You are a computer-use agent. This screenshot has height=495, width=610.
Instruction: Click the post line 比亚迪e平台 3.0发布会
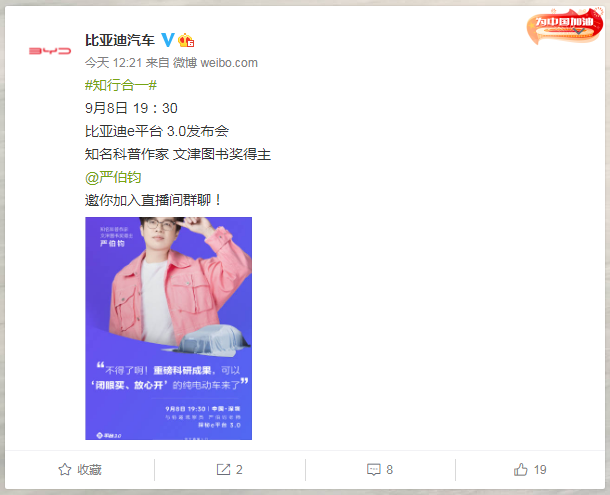coord(157,131)
